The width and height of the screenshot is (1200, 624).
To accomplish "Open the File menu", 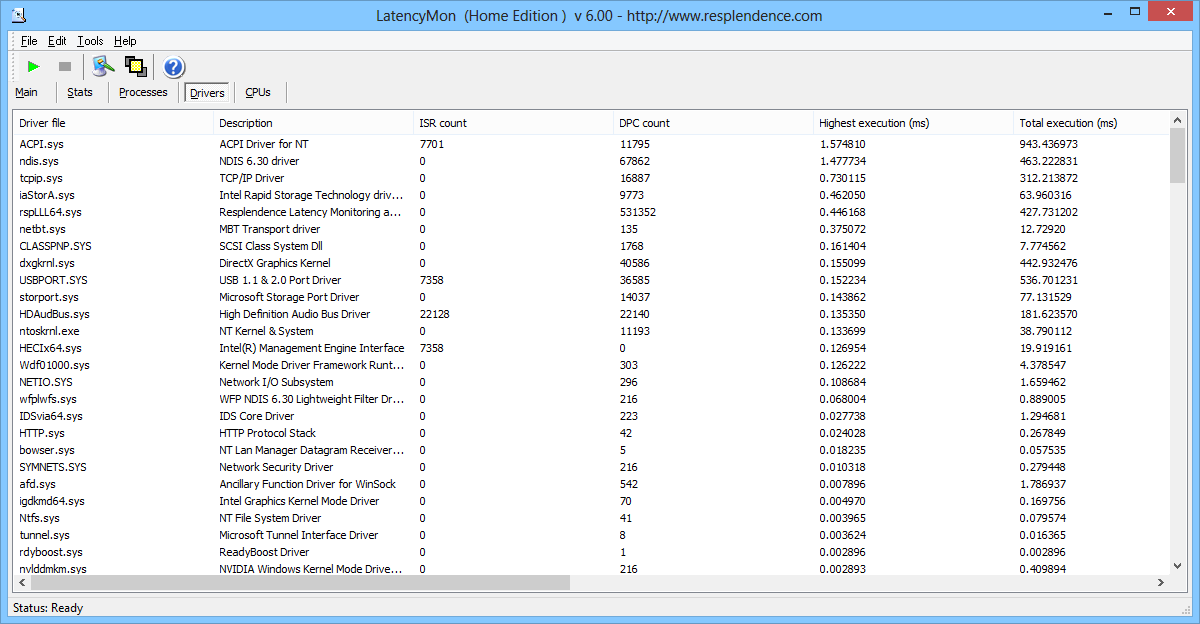I will 29,41.
